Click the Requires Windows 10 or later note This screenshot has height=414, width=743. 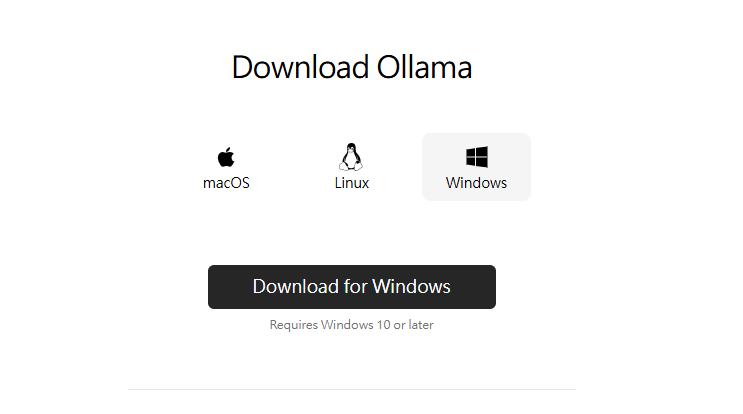coord(352,325)
